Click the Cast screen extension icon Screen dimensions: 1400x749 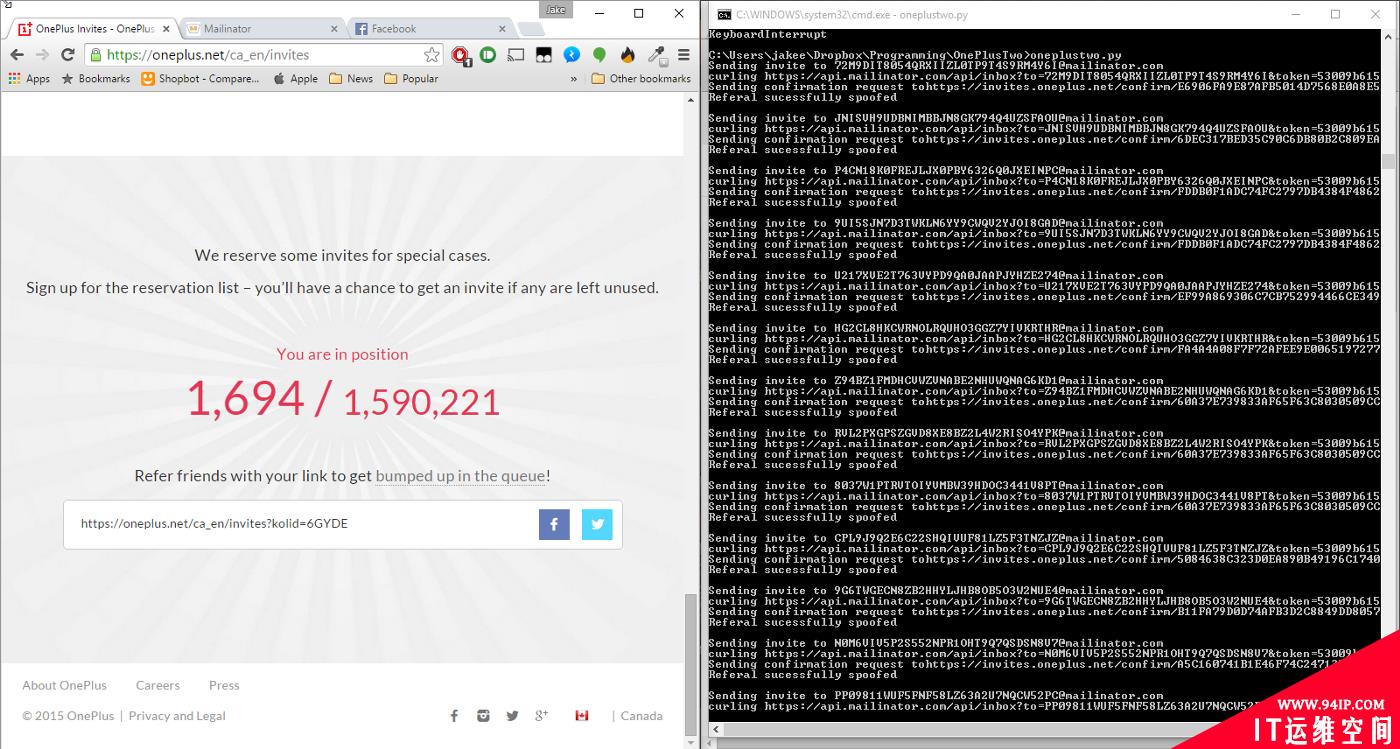[x=516, y=55]
